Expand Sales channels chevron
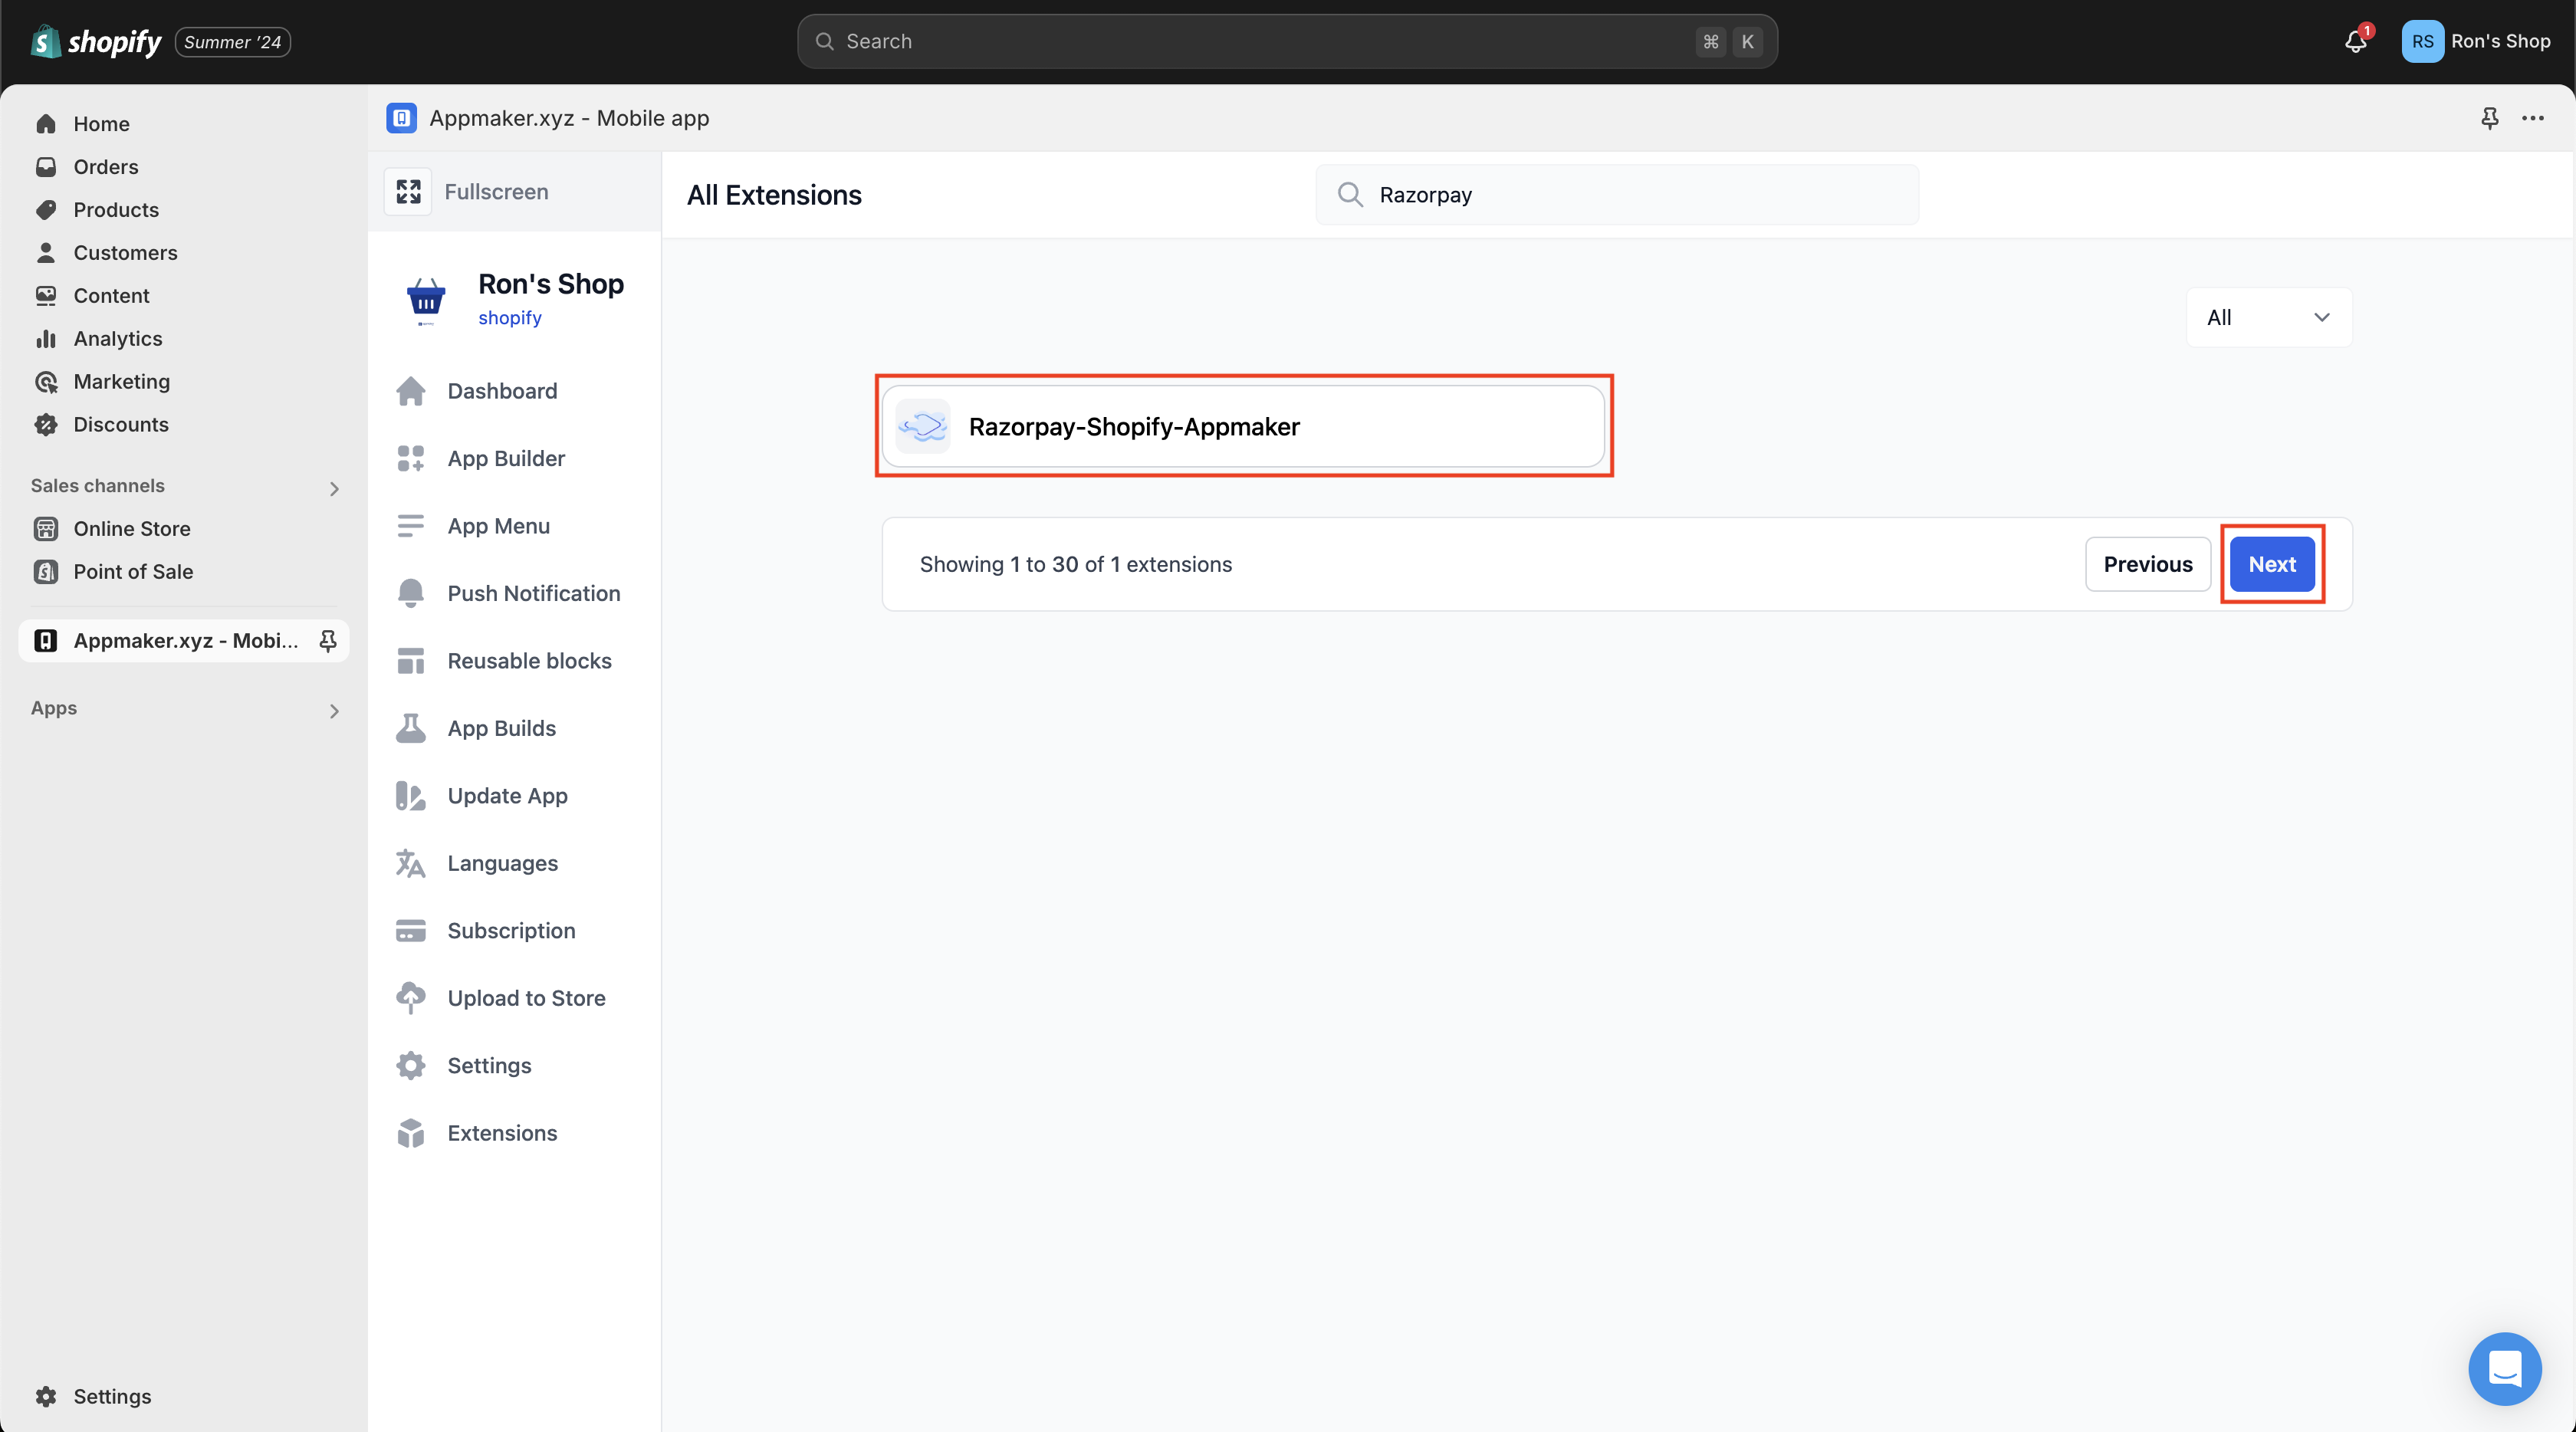 point(334,488)
